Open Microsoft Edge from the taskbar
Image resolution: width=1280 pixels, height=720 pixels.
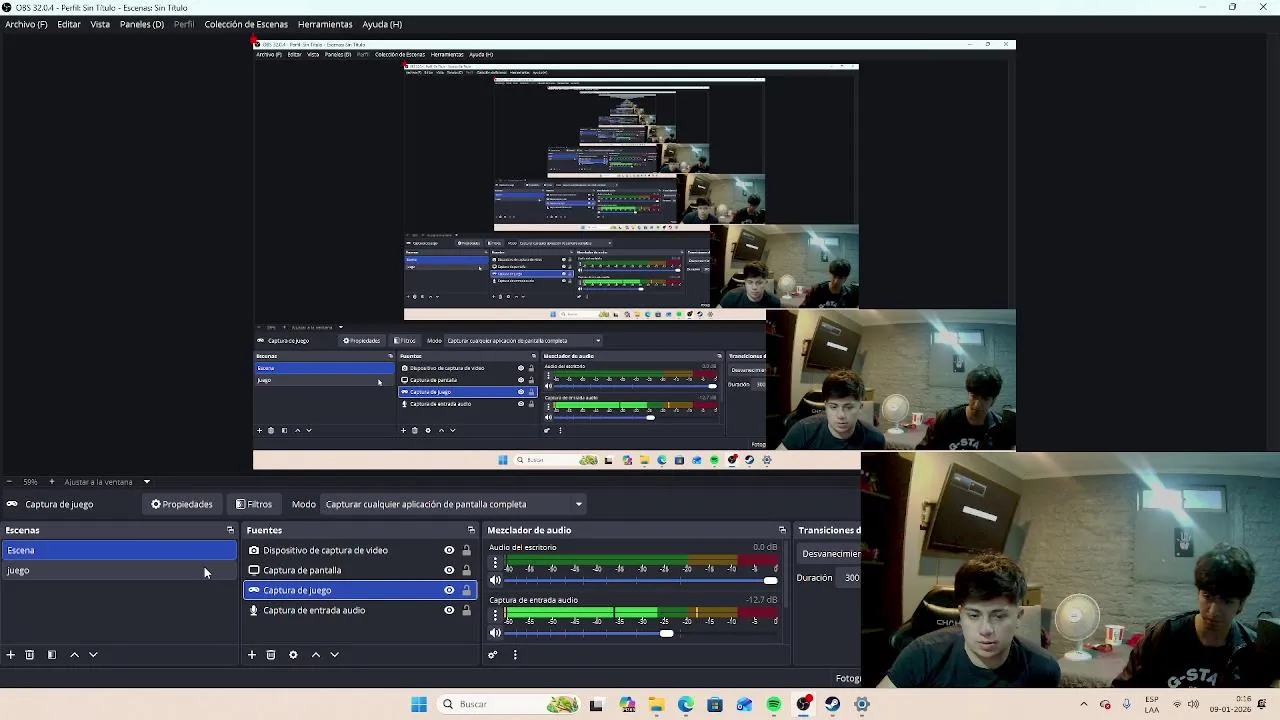pyautogui.click(x=686, y=705)
